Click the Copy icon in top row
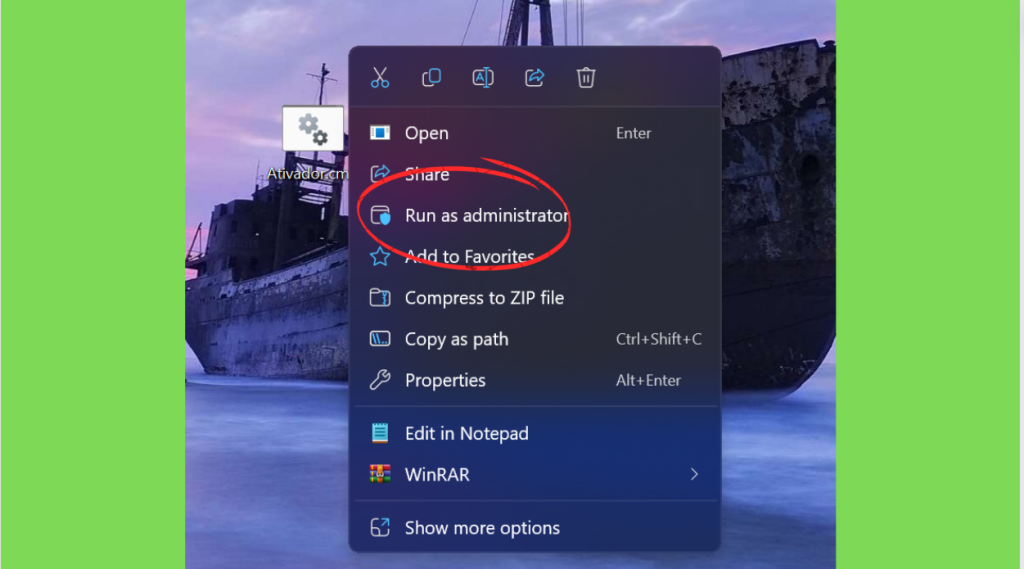The image size is (1024, 569). (431, 78)
